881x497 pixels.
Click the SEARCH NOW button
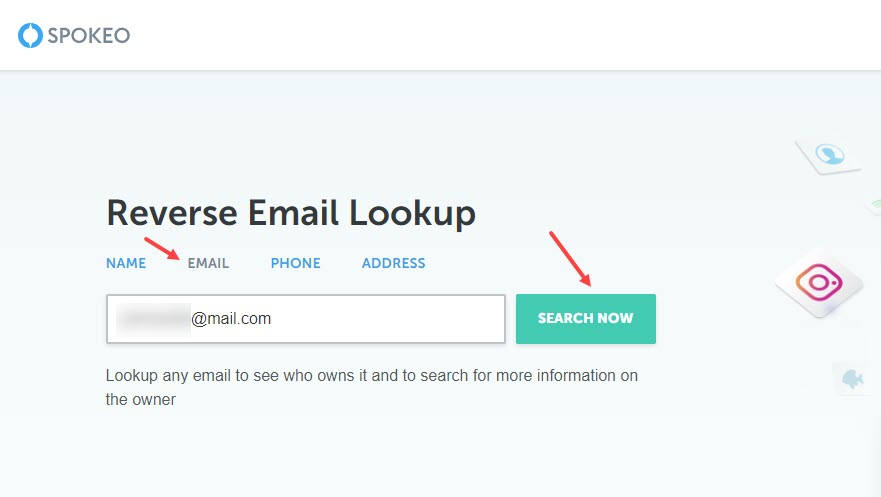click(x=585, y=318)
